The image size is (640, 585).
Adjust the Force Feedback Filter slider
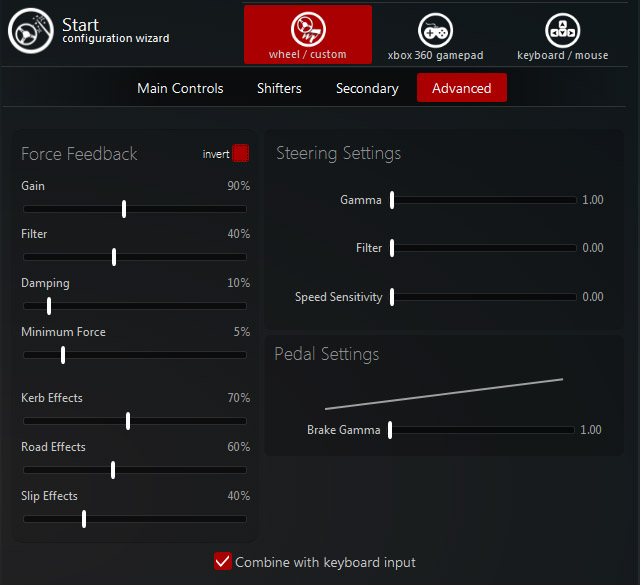114,257
